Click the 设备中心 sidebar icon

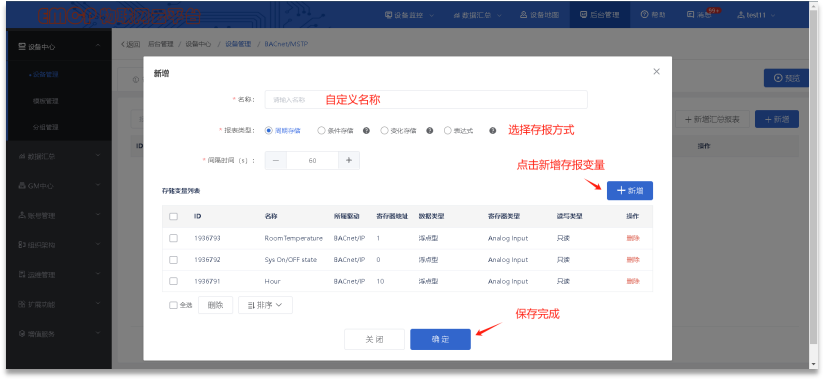[x=22, y=47]
